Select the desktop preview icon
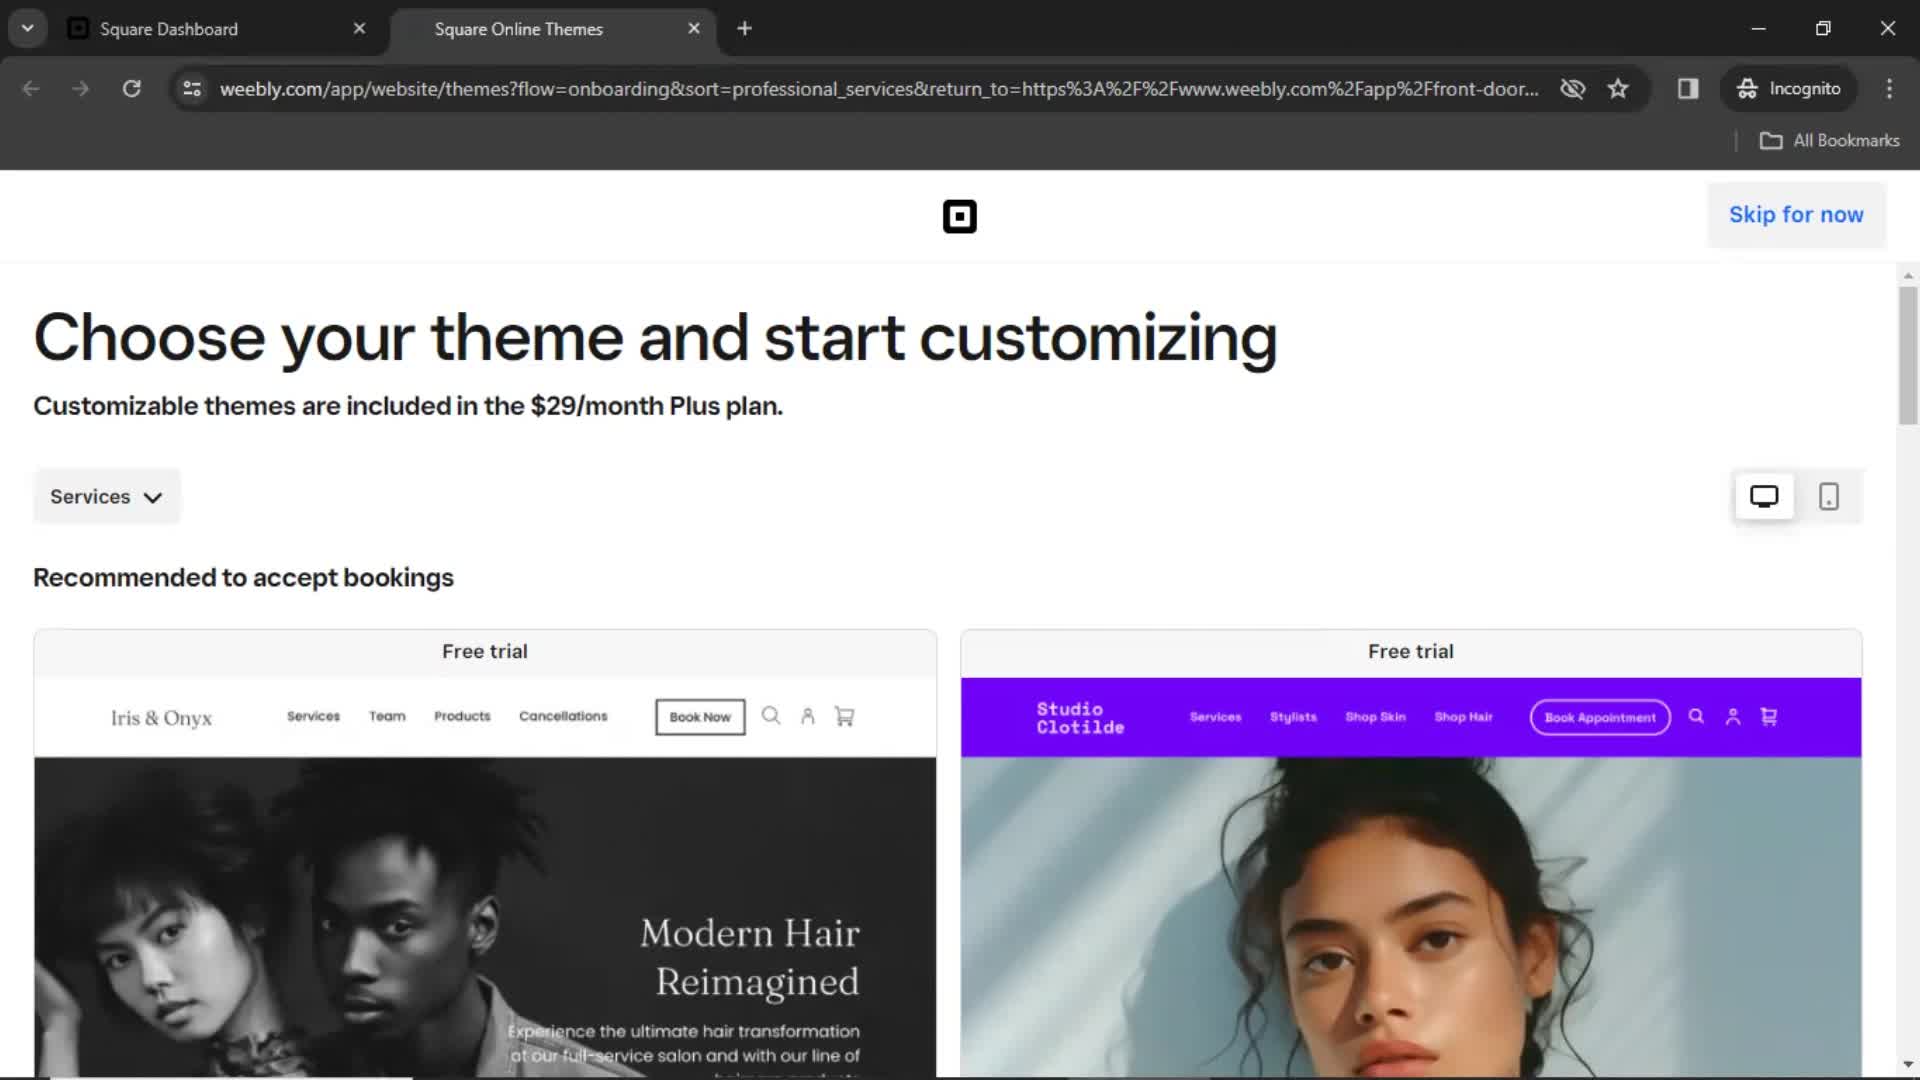The width and height of the screenshot is (1920, 1080). pyautogui.click(x=1764, y=496)
